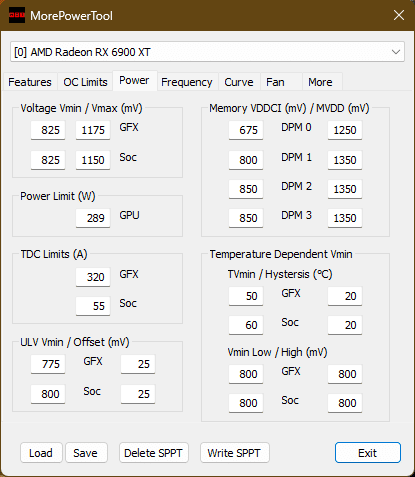Edit GFX Hysteresis field 20
Image resolution: width=415 pixels, height=477 pixels.
pos(345,296)
